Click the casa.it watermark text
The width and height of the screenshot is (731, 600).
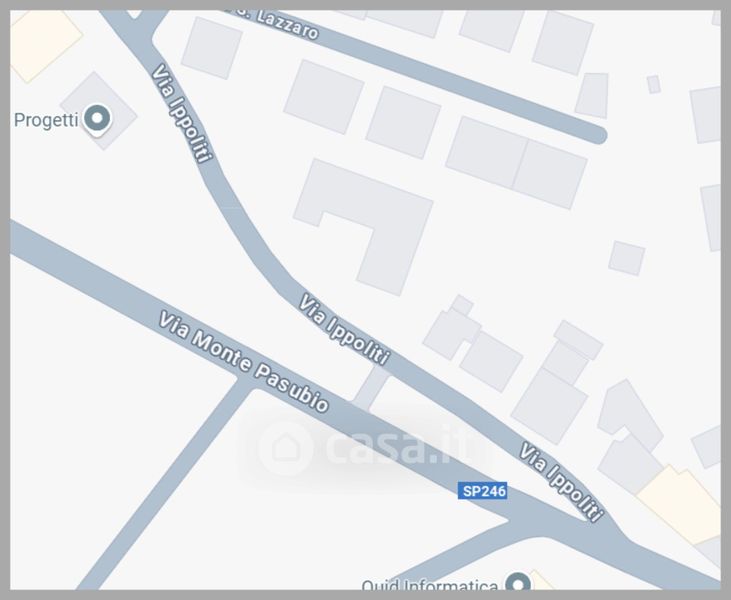click(400, 447)
